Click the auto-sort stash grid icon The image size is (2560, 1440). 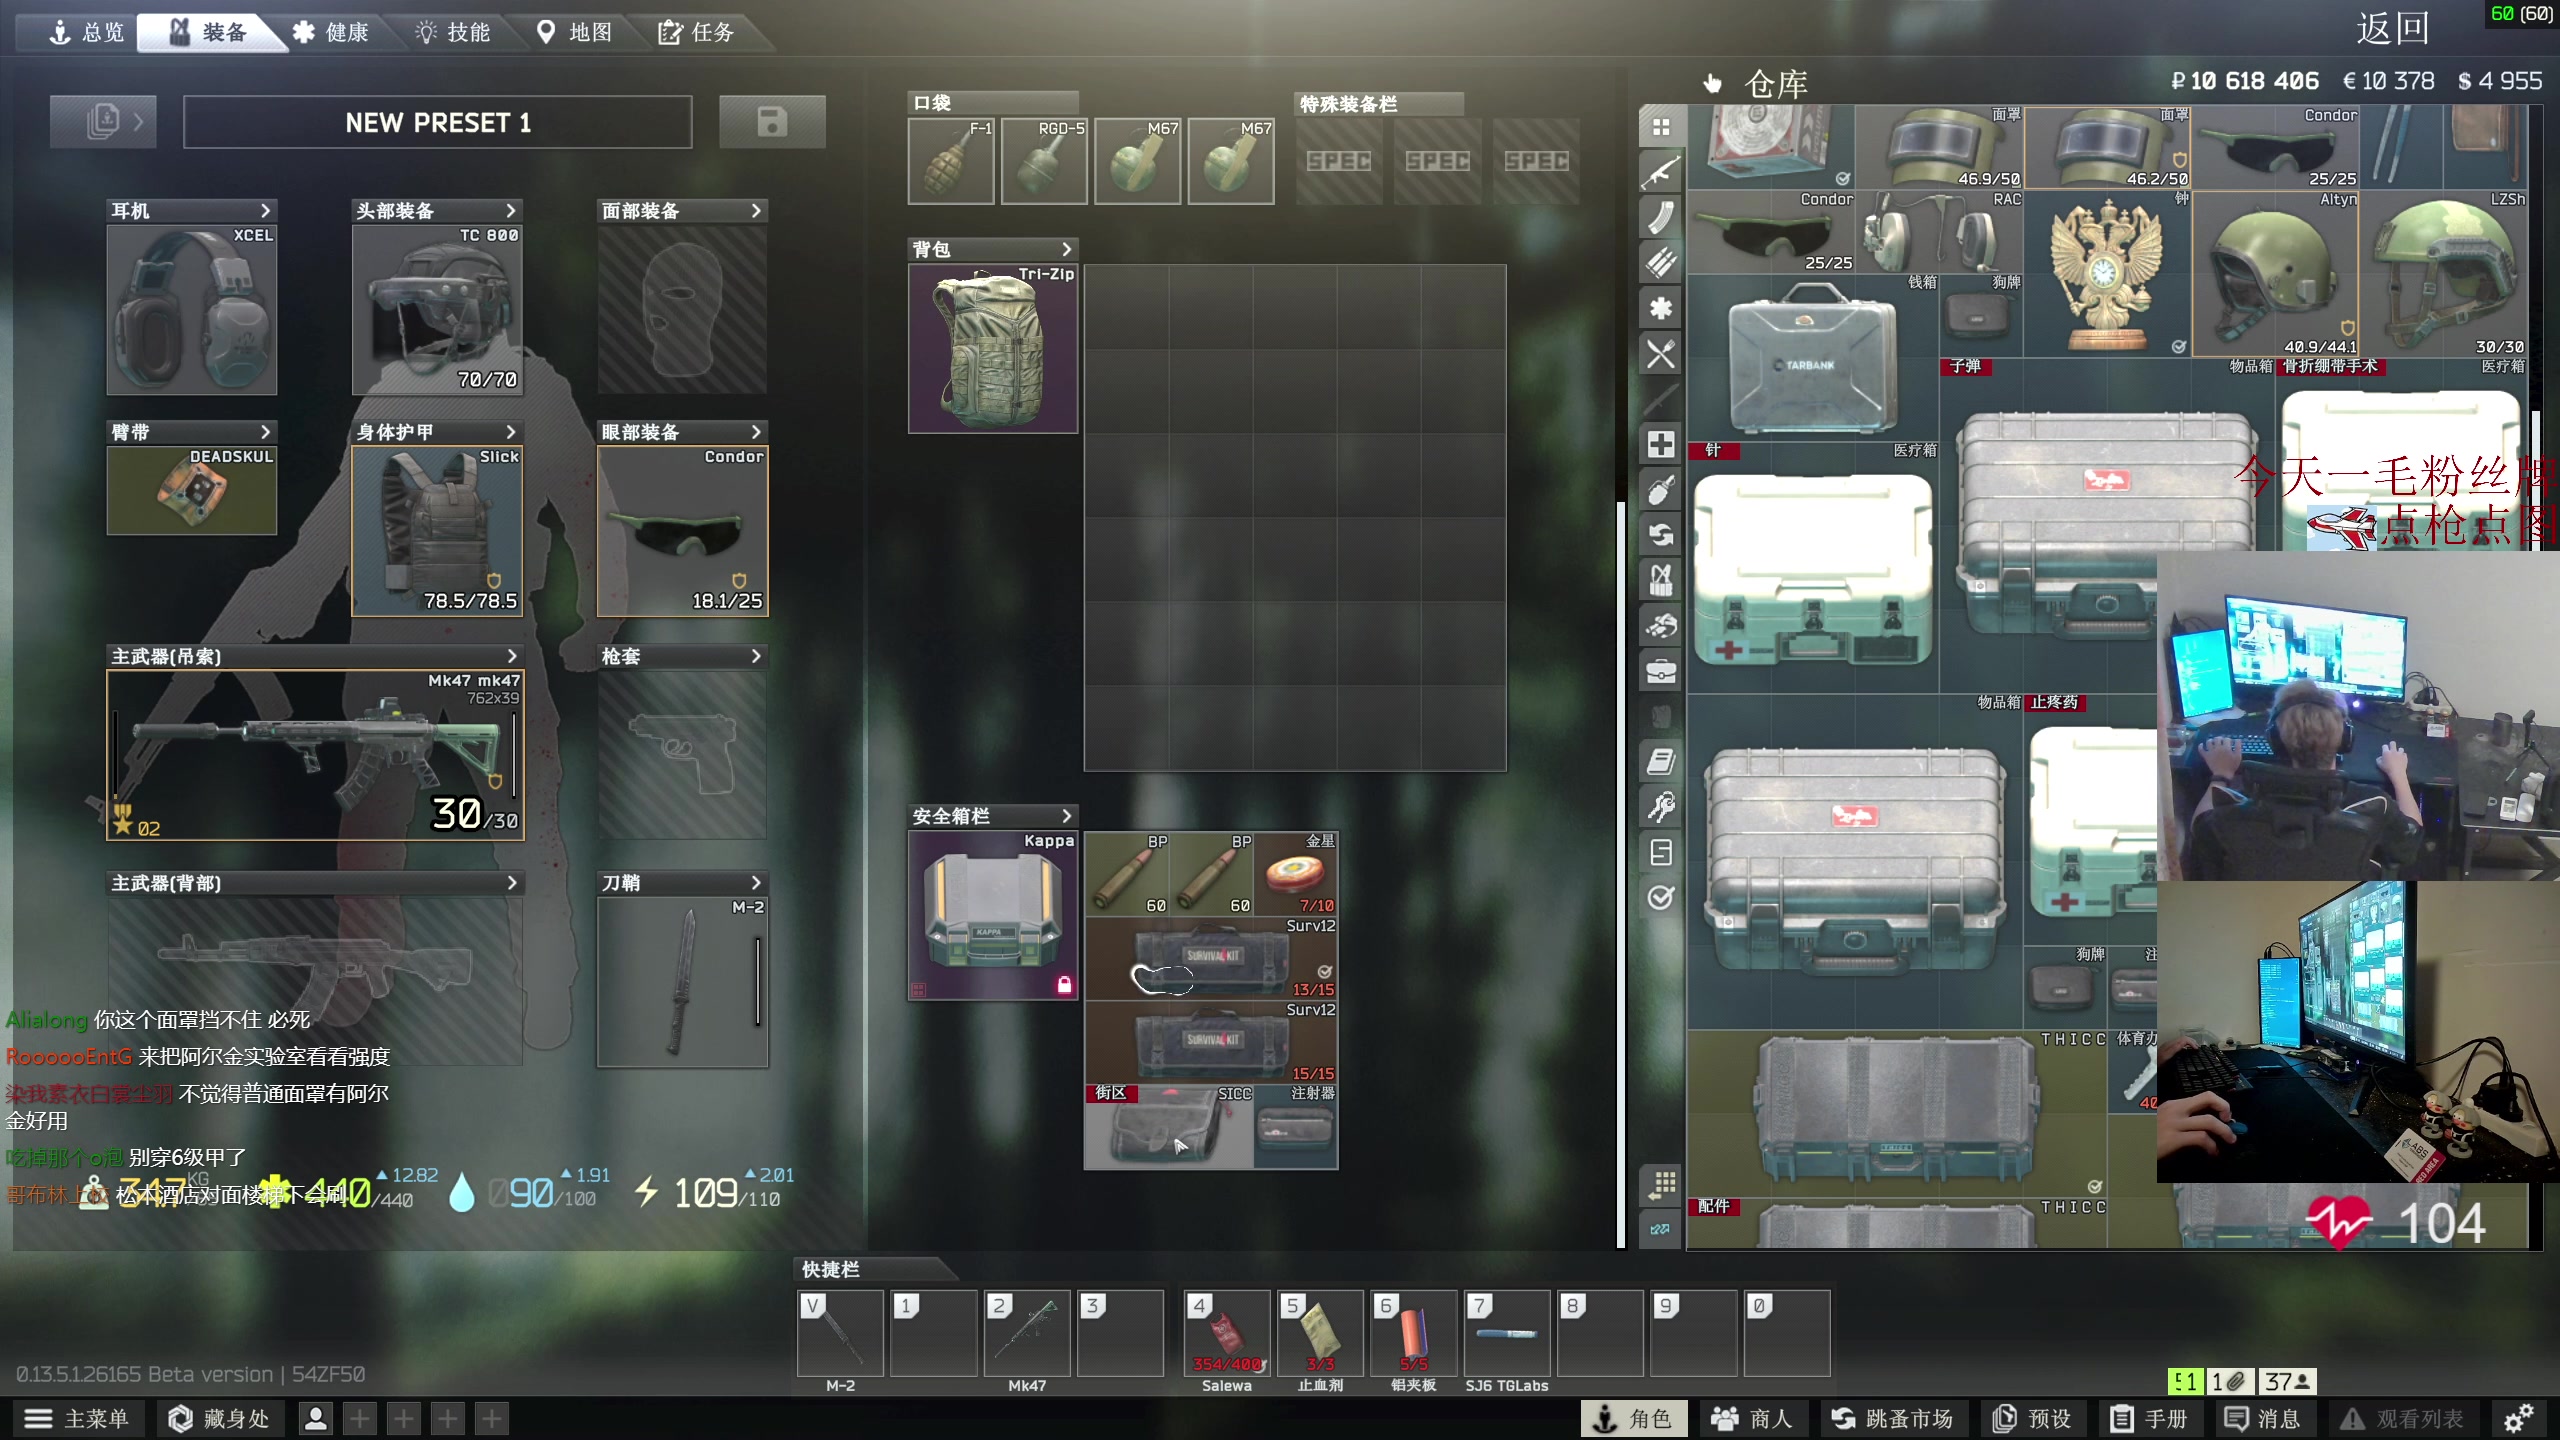click(1661, 1185)
